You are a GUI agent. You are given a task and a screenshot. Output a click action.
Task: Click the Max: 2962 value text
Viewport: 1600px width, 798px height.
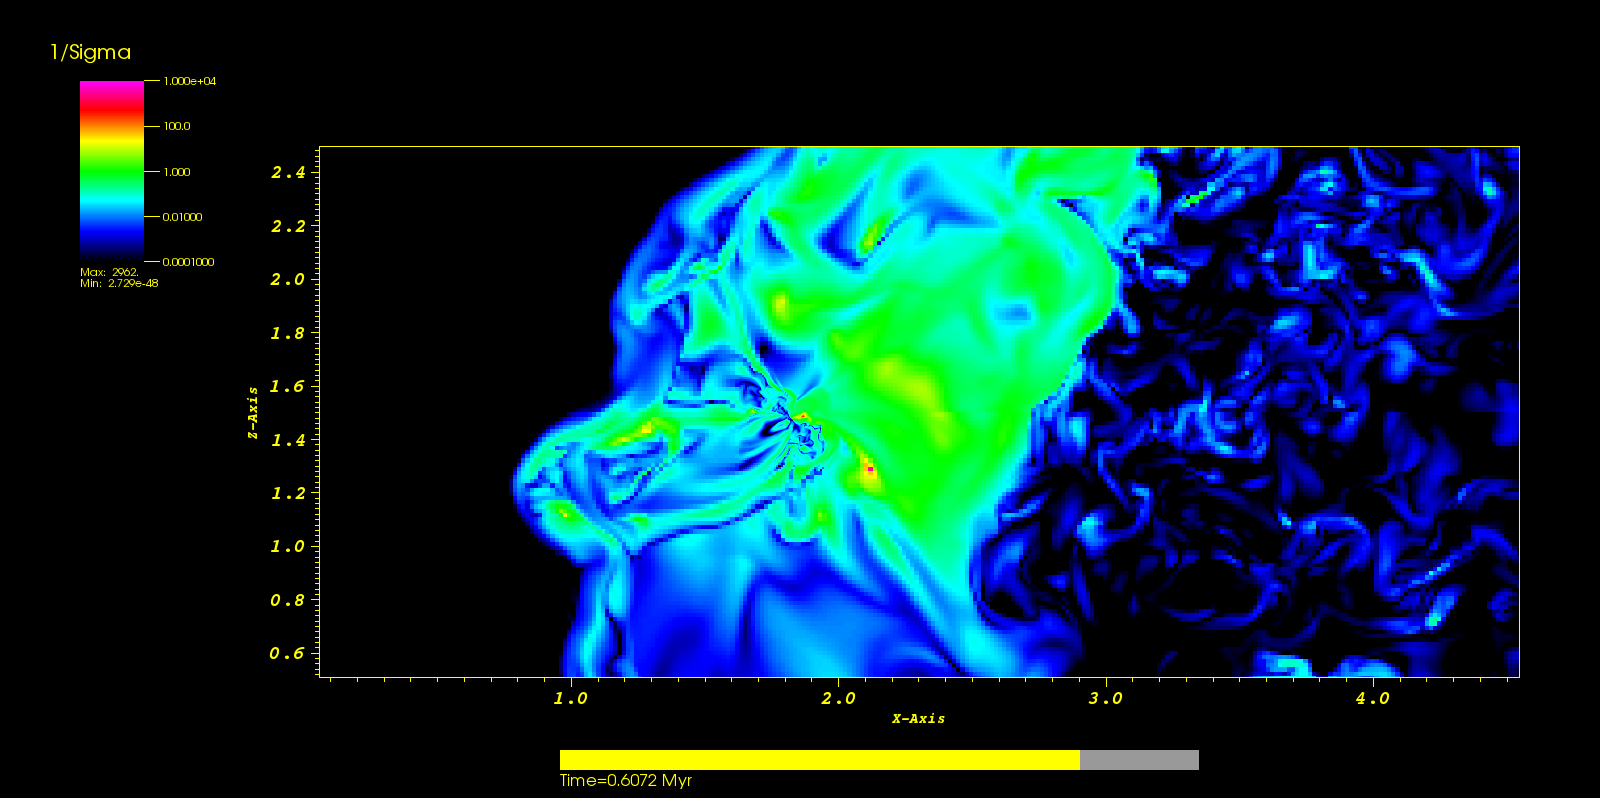tap(109, 272)
